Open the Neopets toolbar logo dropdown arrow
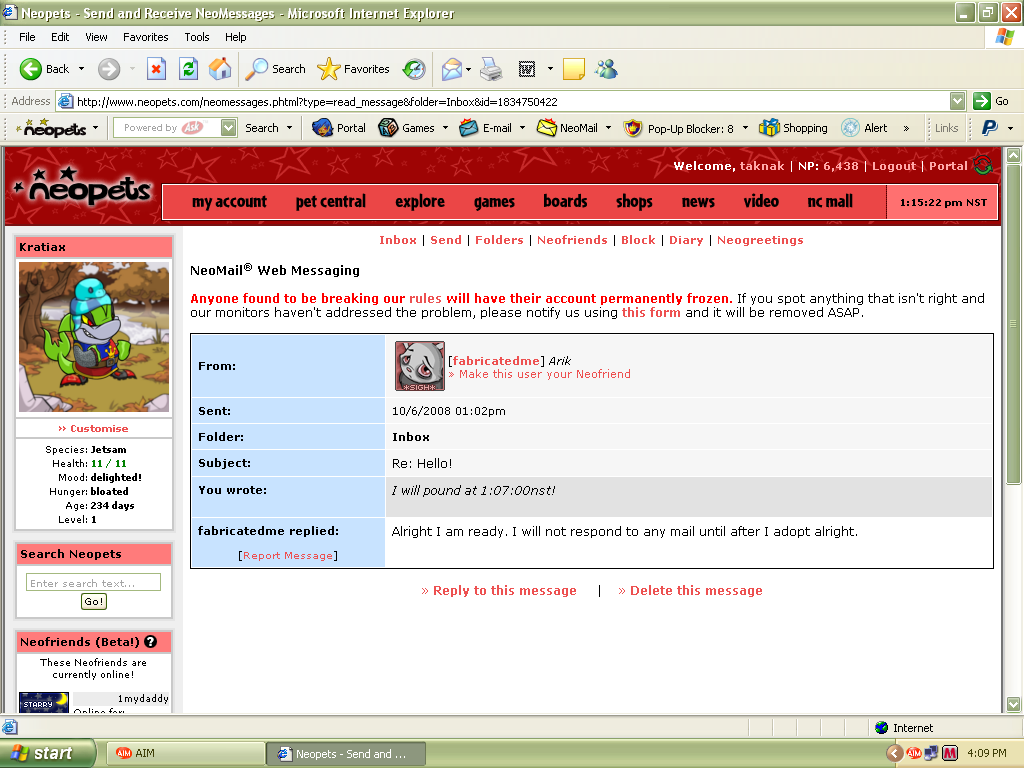 [95, 128]
